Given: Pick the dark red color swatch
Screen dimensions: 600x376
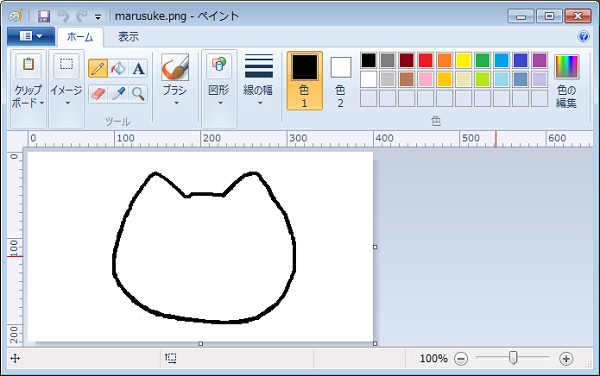Looking at the screenshot, I should 407,60.
